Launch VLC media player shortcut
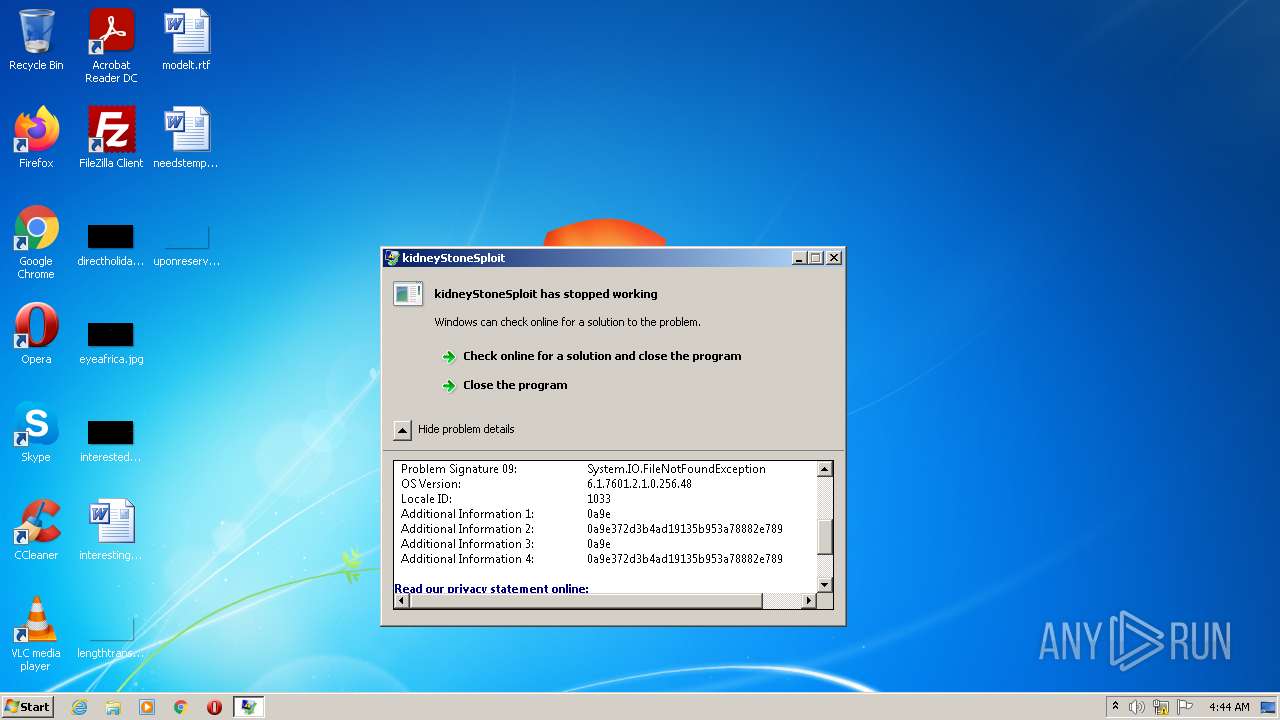Image resolution: width=1280 pixels, height=720 pixels. pos(36,634)
